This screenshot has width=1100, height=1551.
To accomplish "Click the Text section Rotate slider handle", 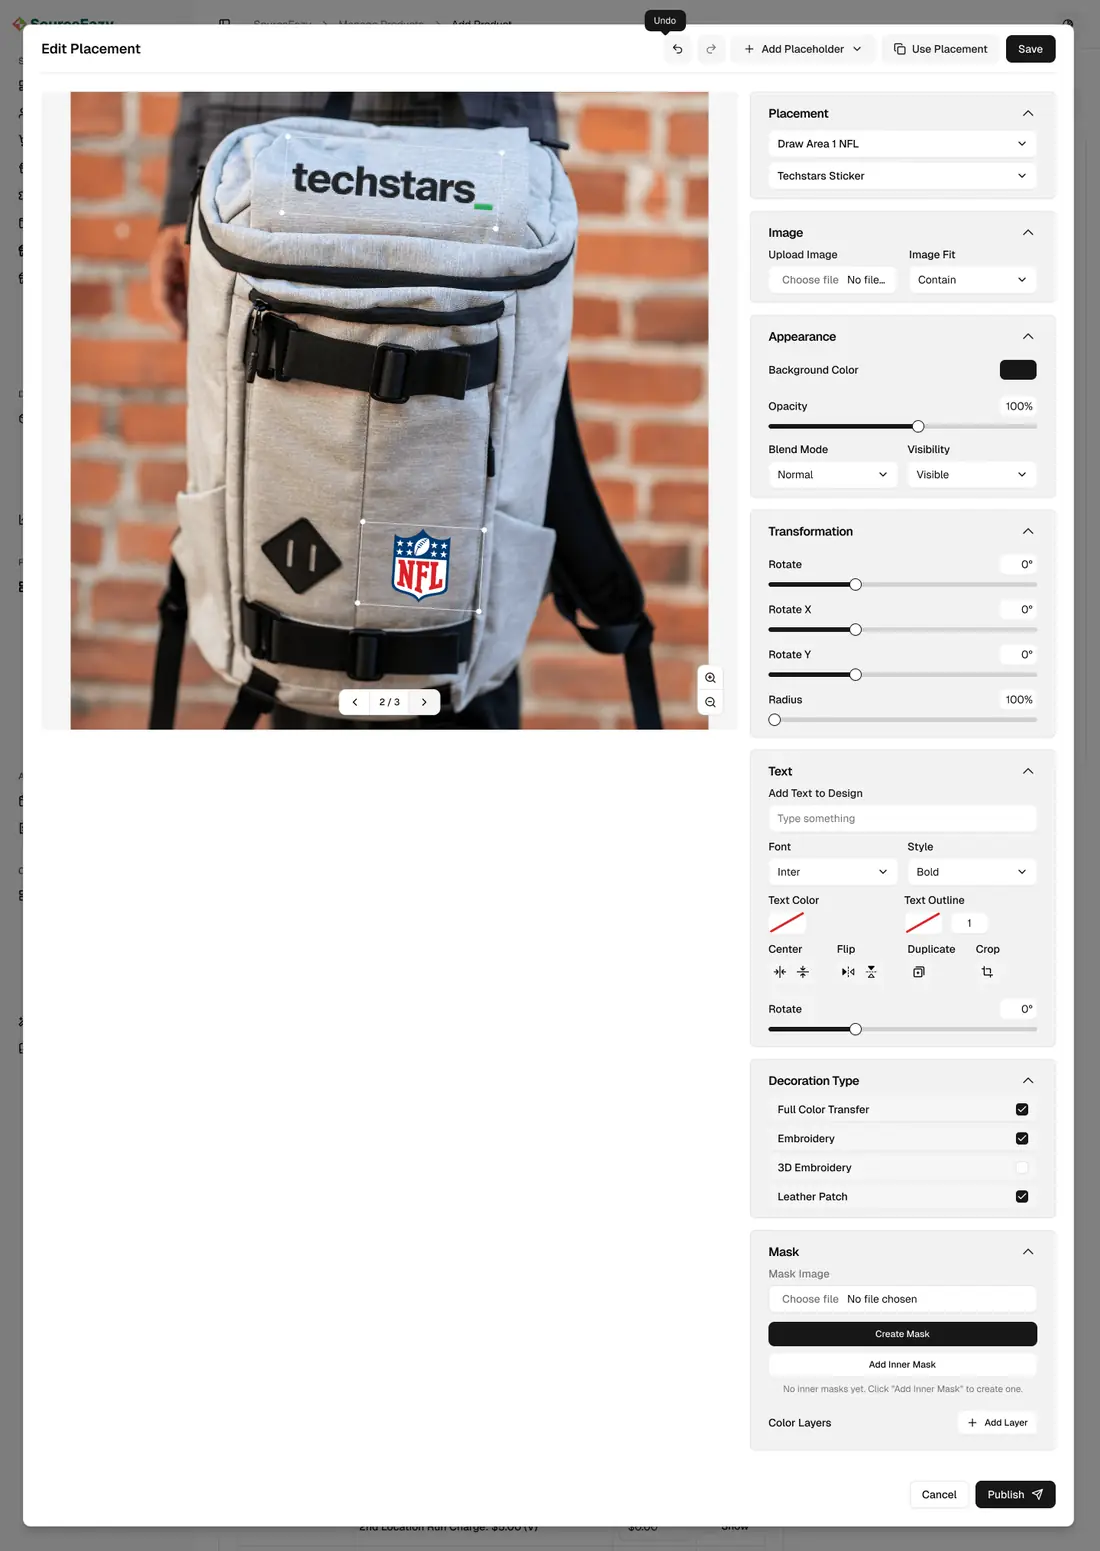I will pyautogui.click(x=855, y=1029).
